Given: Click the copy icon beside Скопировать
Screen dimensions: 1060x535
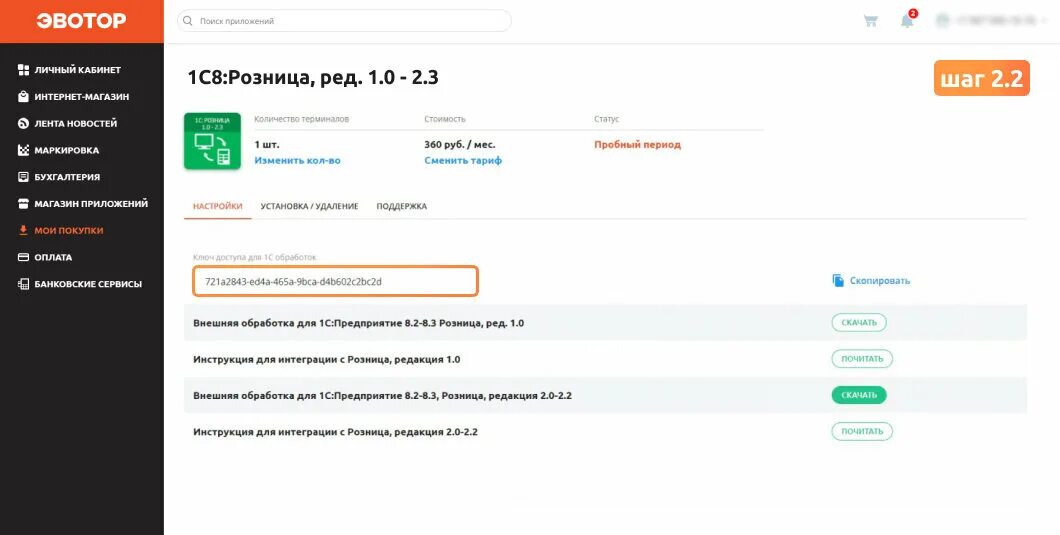Looking at the screenshot, I should [x=838, y=281].
